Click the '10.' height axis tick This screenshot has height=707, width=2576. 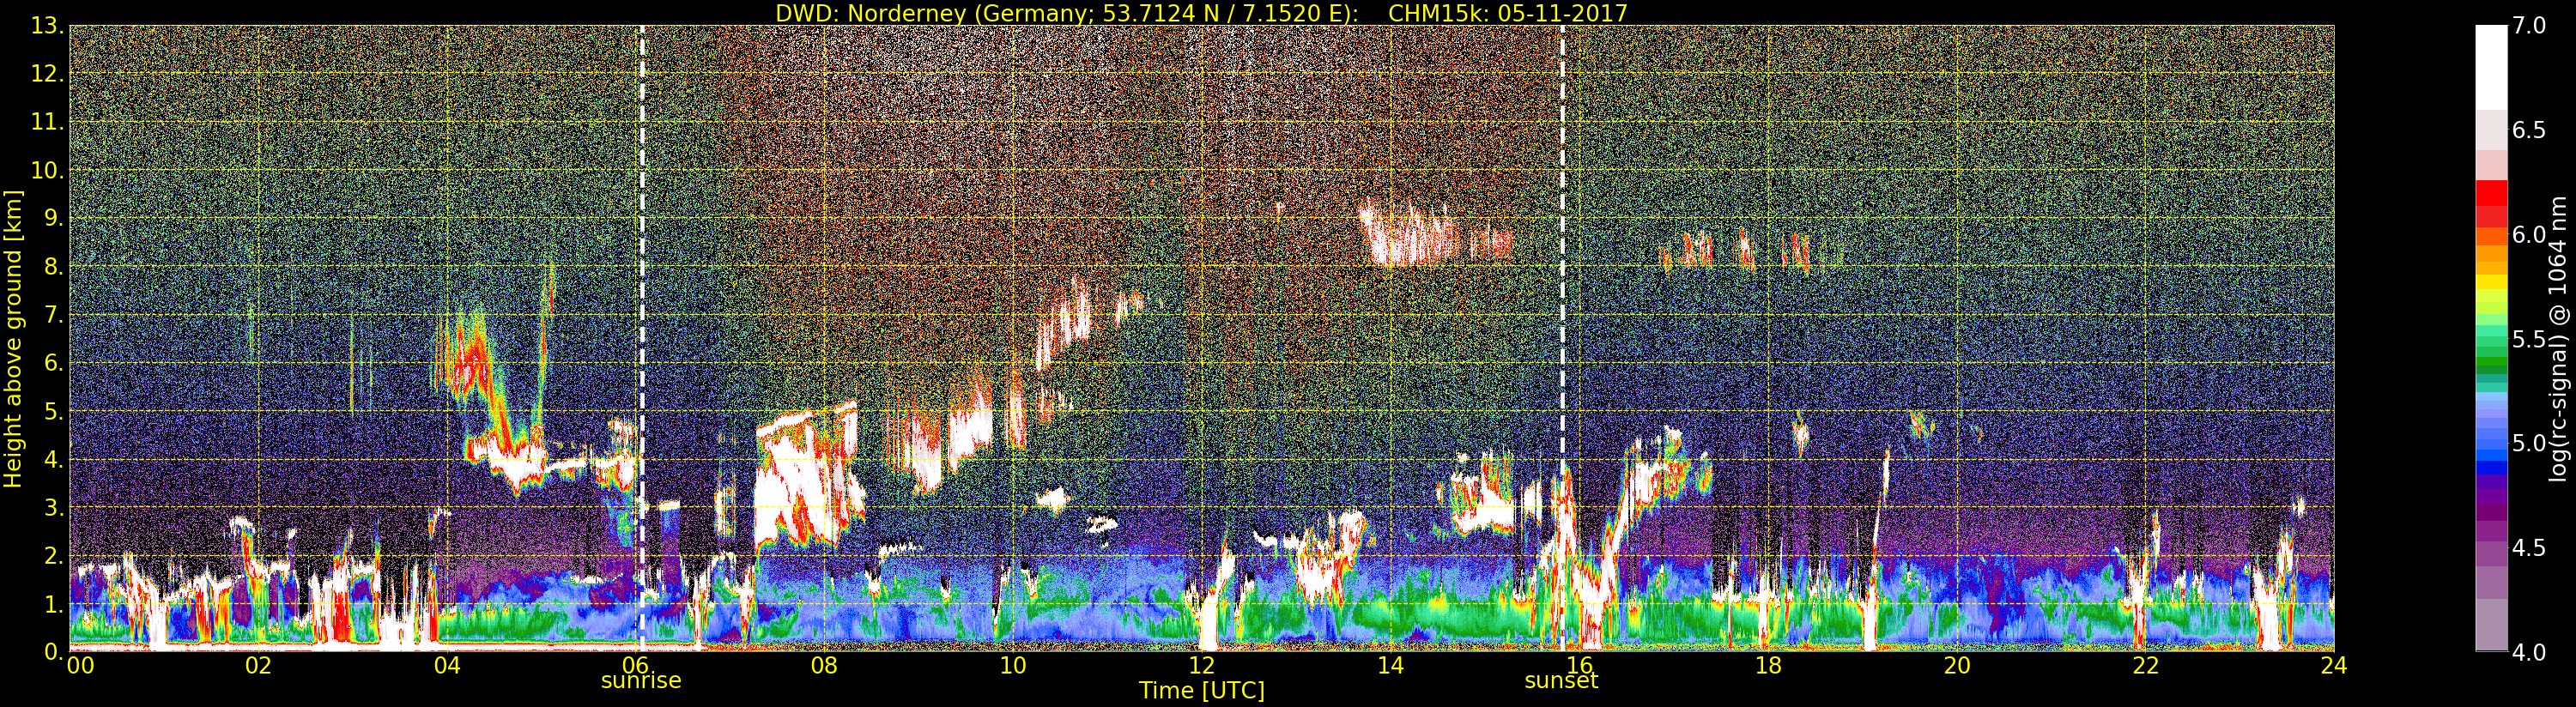47,170
